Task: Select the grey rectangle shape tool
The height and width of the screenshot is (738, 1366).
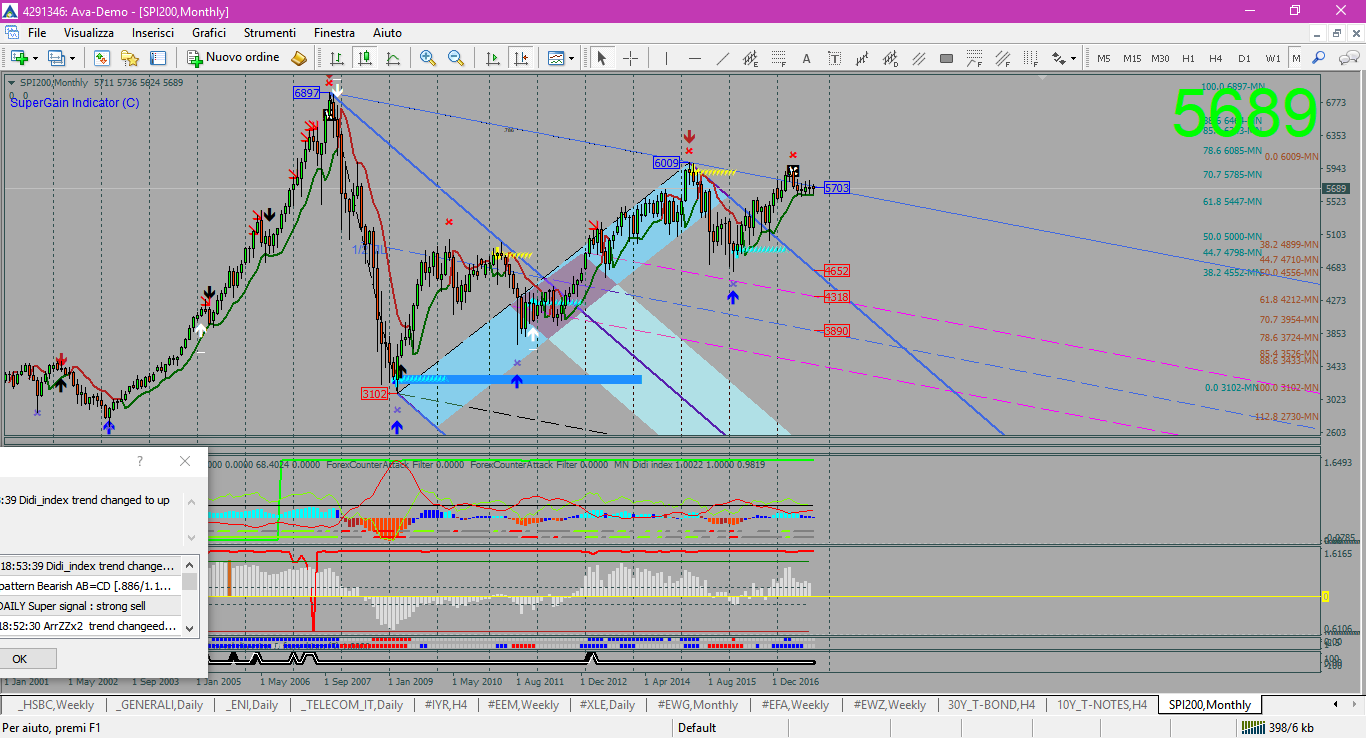Action: tap(947, 58)
